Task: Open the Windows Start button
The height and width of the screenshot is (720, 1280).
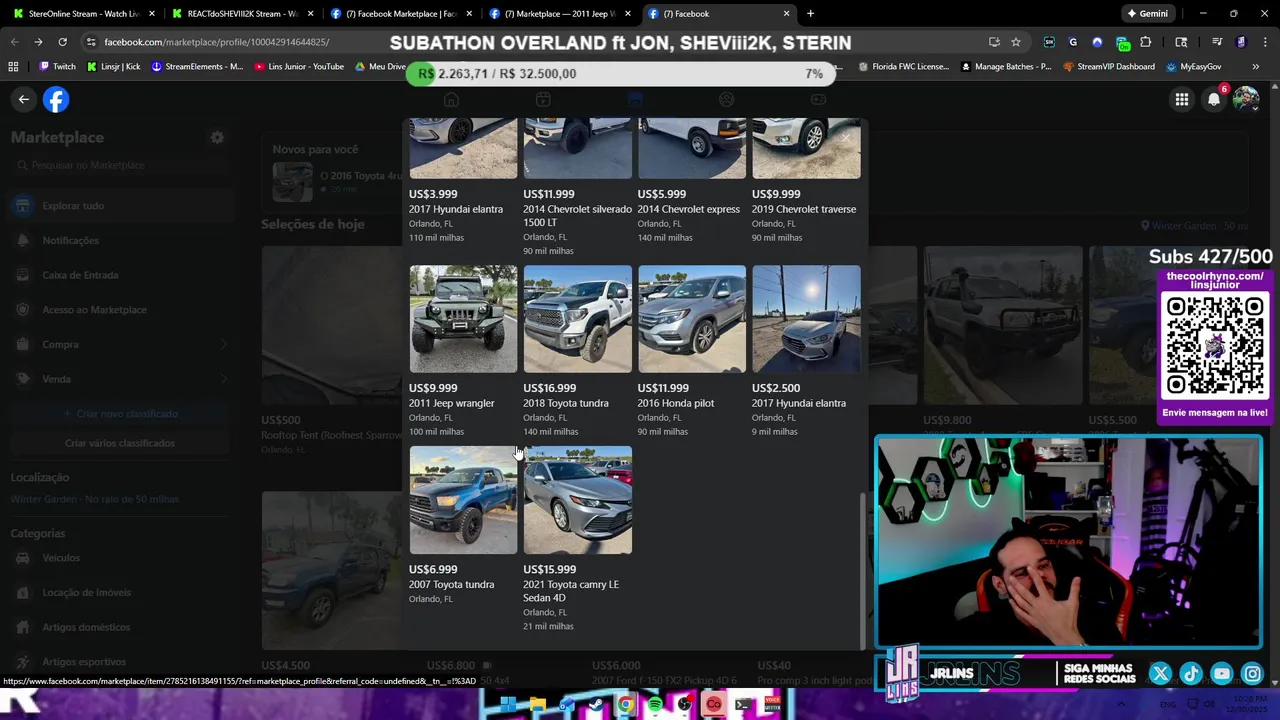Action: pyautogui.click(x=508, y=705)
